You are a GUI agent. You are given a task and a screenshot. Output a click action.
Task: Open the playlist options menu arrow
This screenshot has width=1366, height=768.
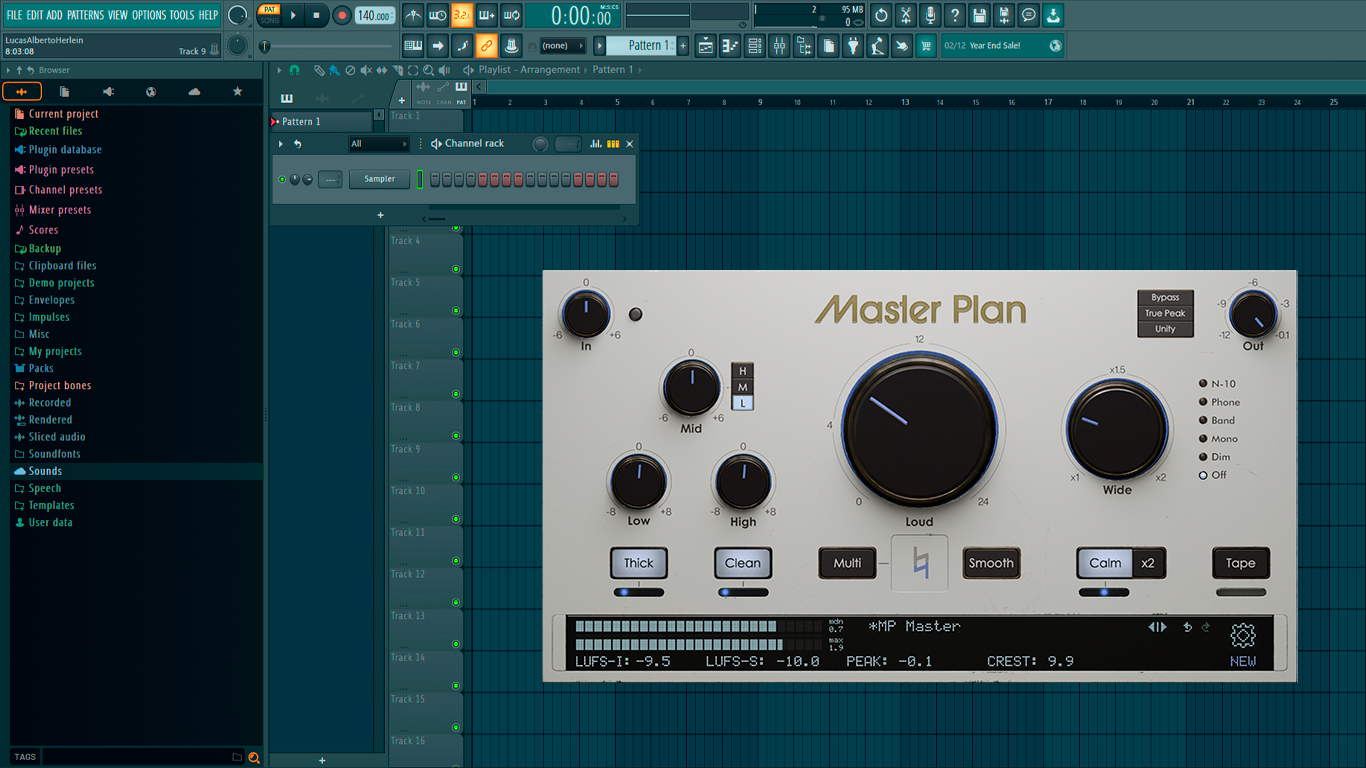click(x=279, y=70)
